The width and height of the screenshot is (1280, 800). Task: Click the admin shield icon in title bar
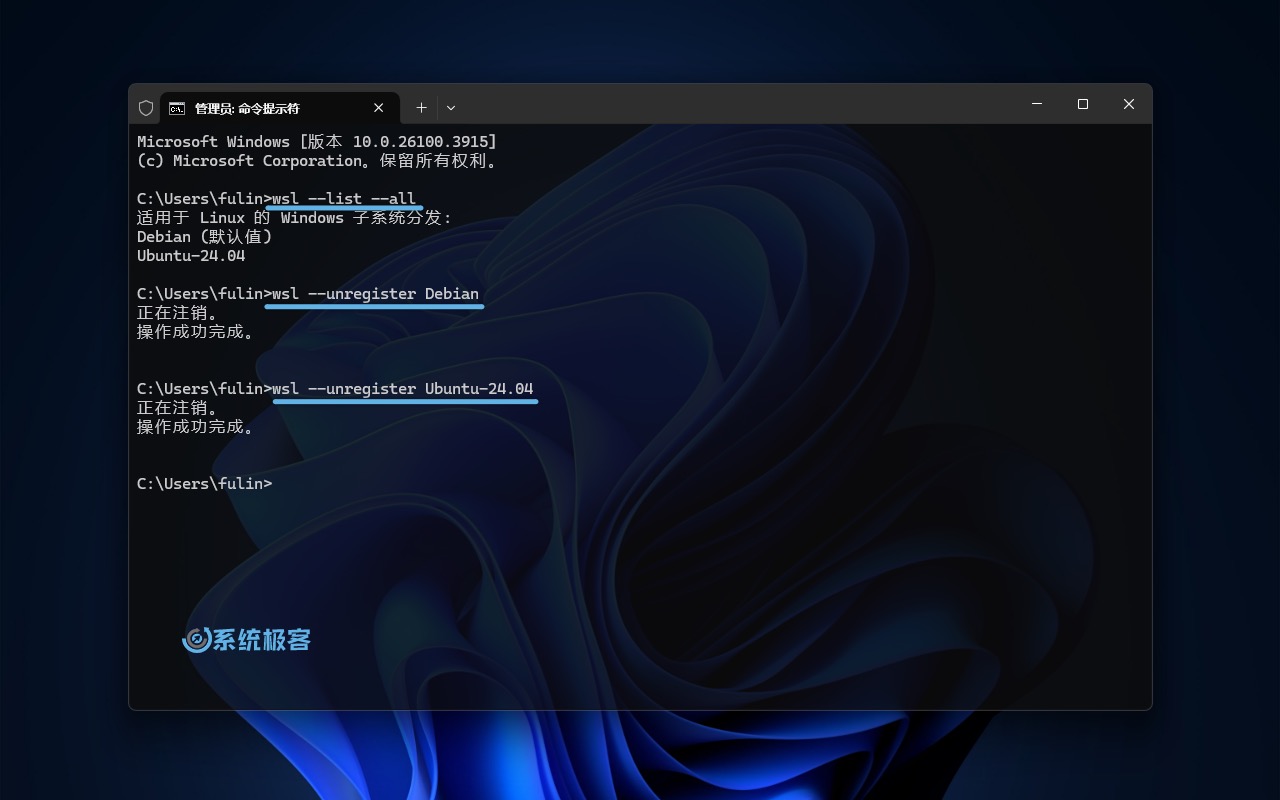click(x=146, y=108)
